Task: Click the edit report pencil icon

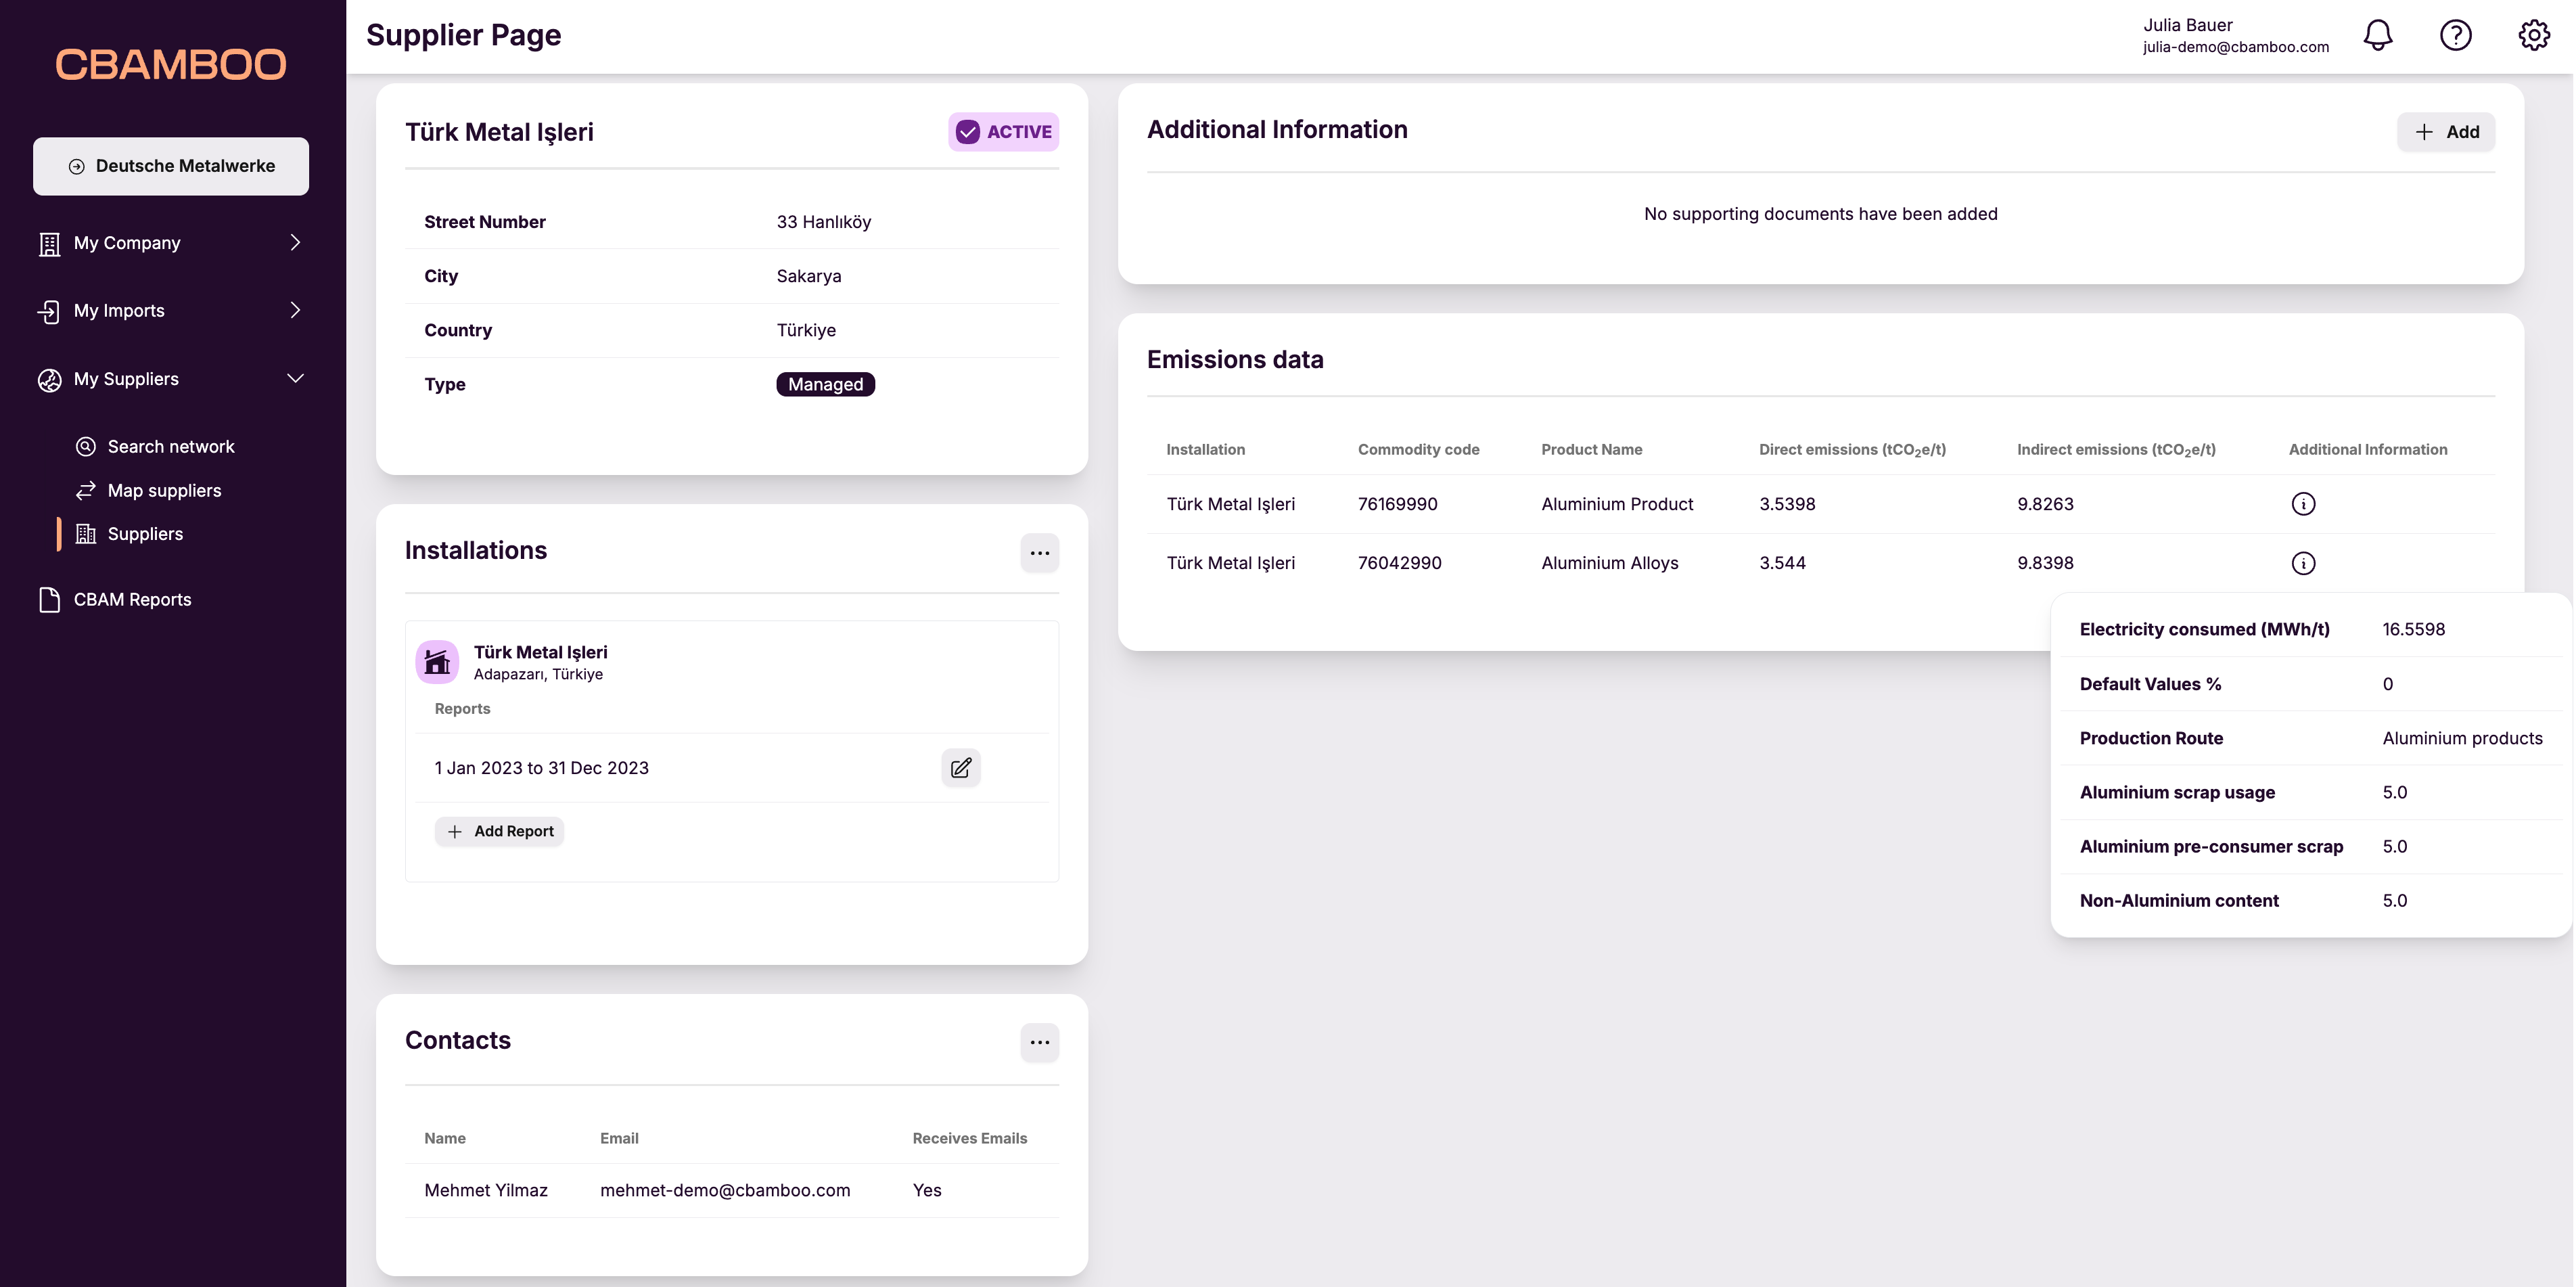Action: pyautogui.click(x=960, y=768)
